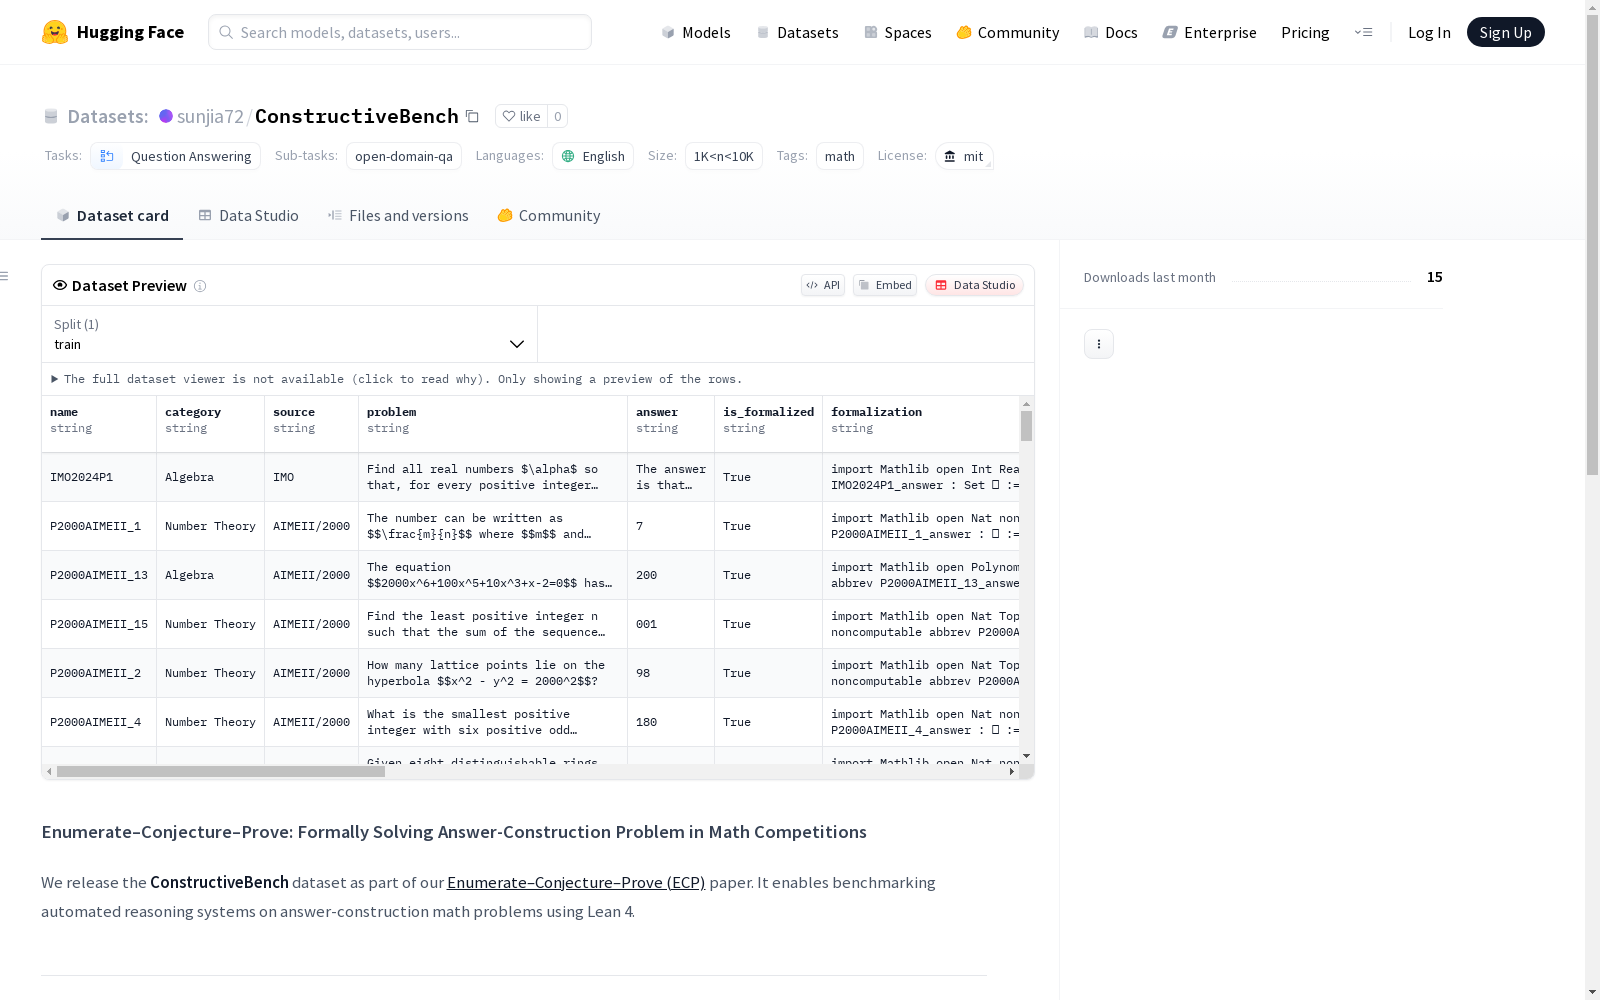The width and height of the screenshot is (1600, 1000).
Task: Copy dataset name with the copy icon
Action: [472, 116]
